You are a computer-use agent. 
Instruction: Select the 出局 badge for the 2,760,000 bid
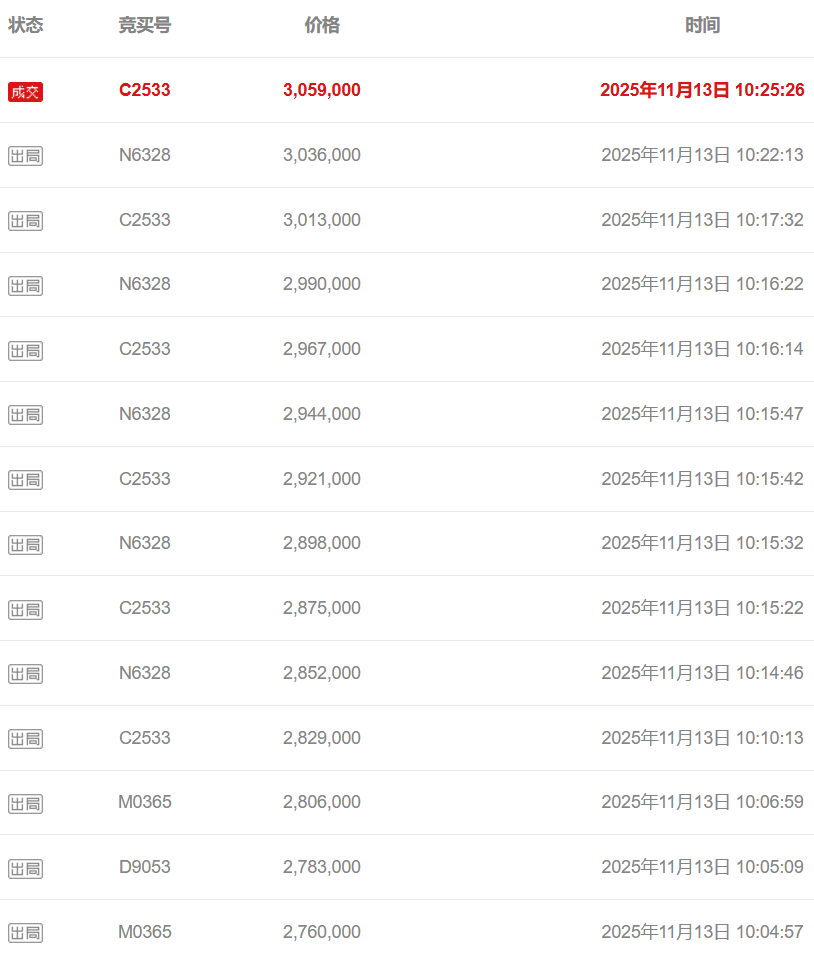point(25,934)
